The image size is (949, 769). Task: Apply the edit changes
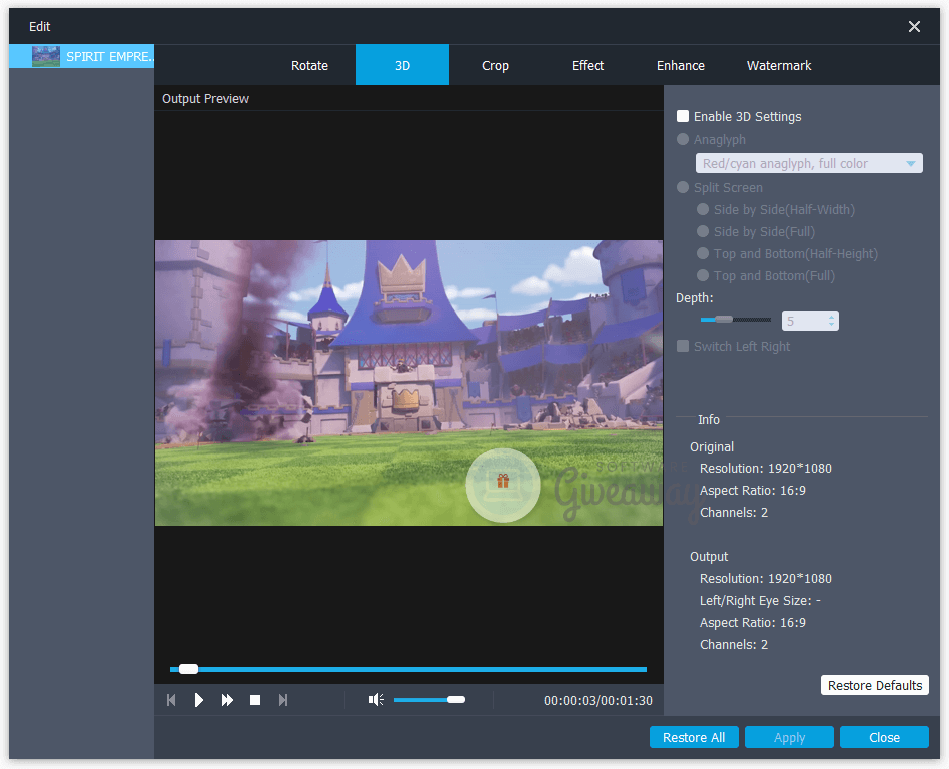(789, 738)
